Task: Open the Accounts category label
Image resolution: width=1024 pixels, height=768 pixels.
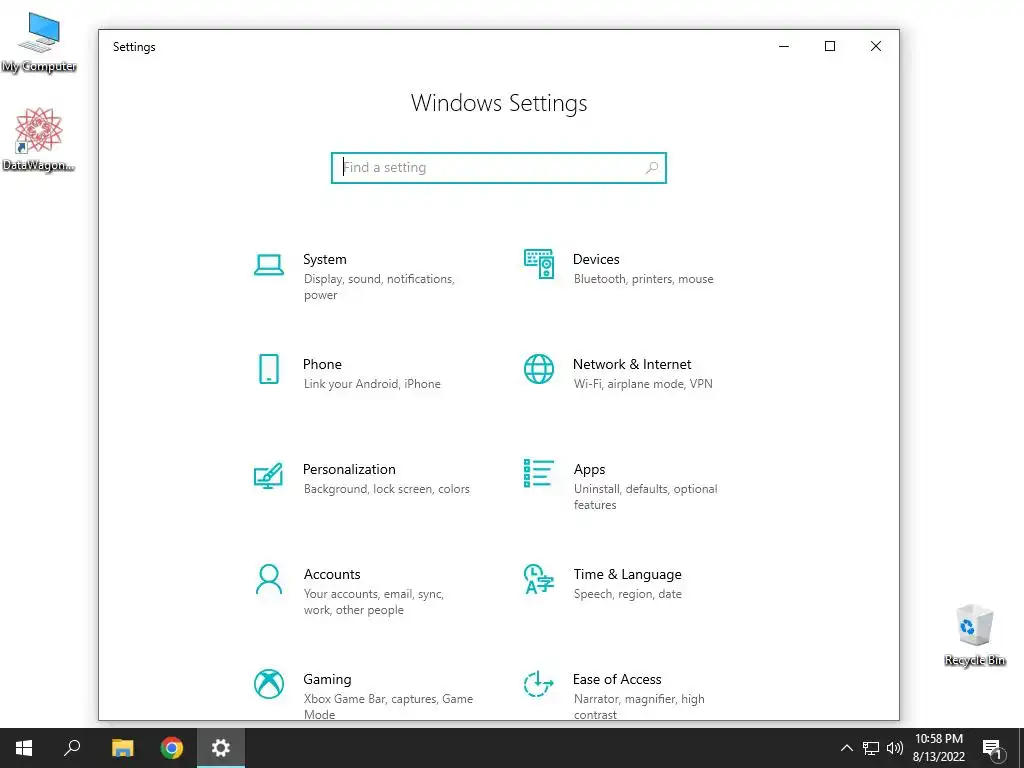Action: [332, 575]
